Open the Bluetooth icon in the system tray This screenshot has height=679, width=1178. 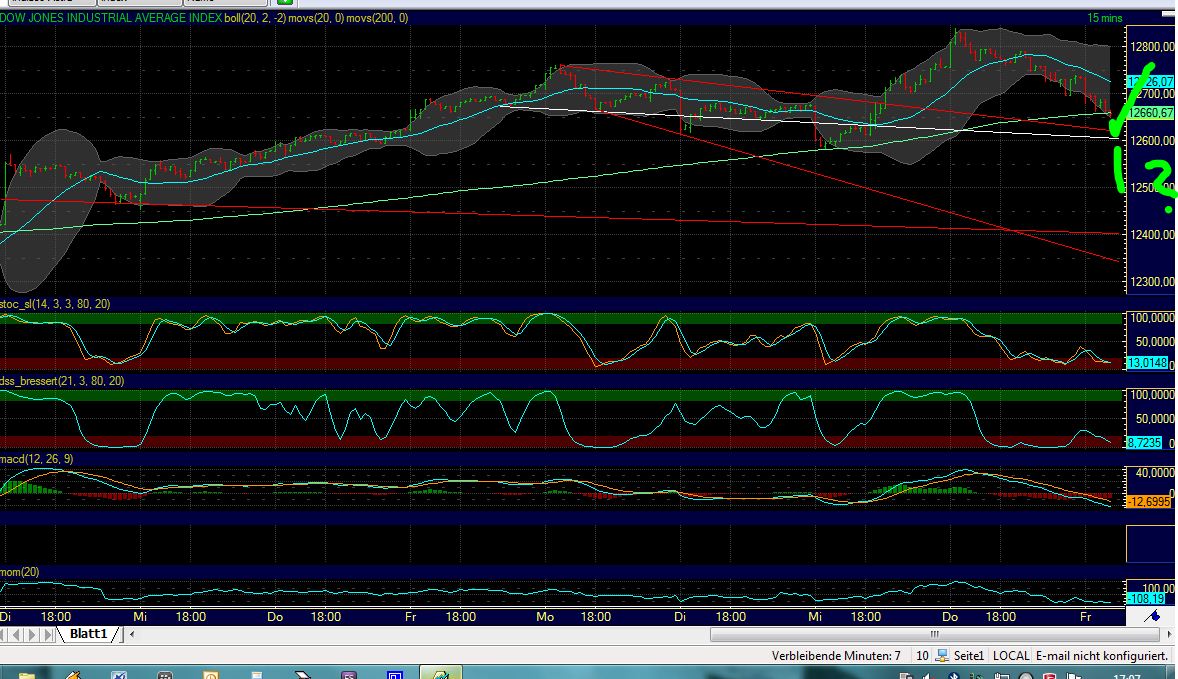953,672
